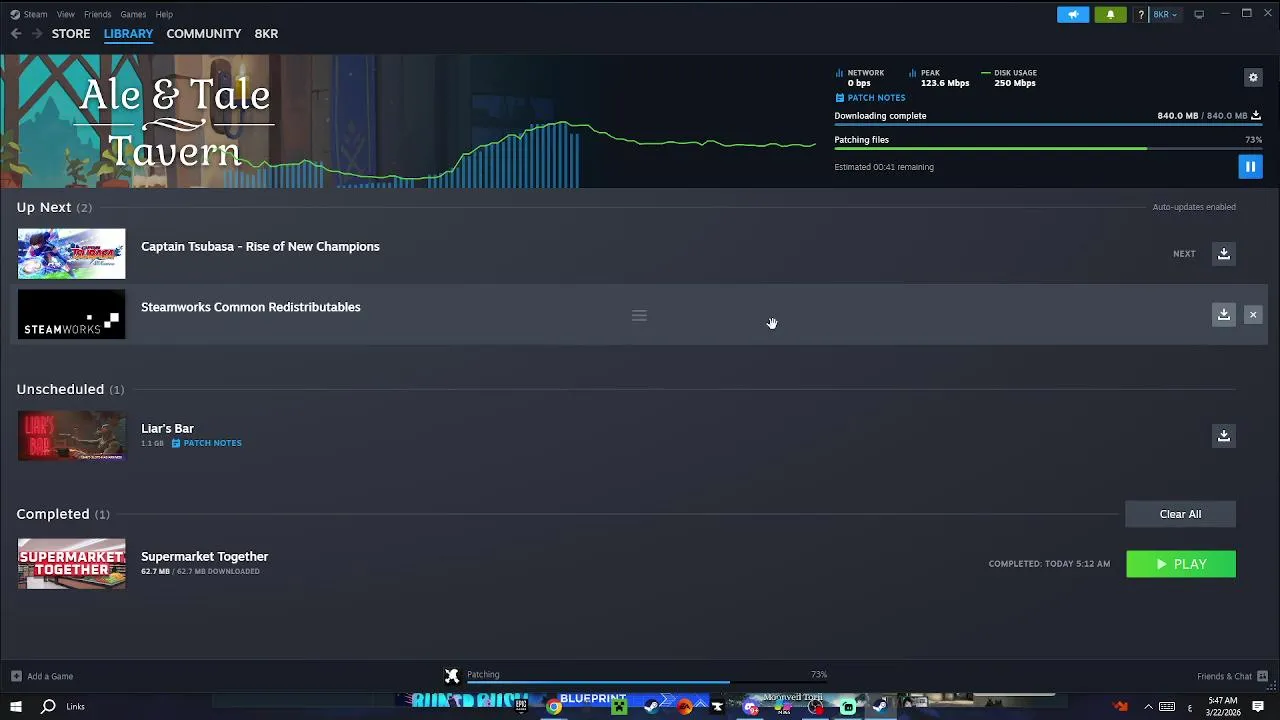Open the 8KR profile tab

click(266, 33)
